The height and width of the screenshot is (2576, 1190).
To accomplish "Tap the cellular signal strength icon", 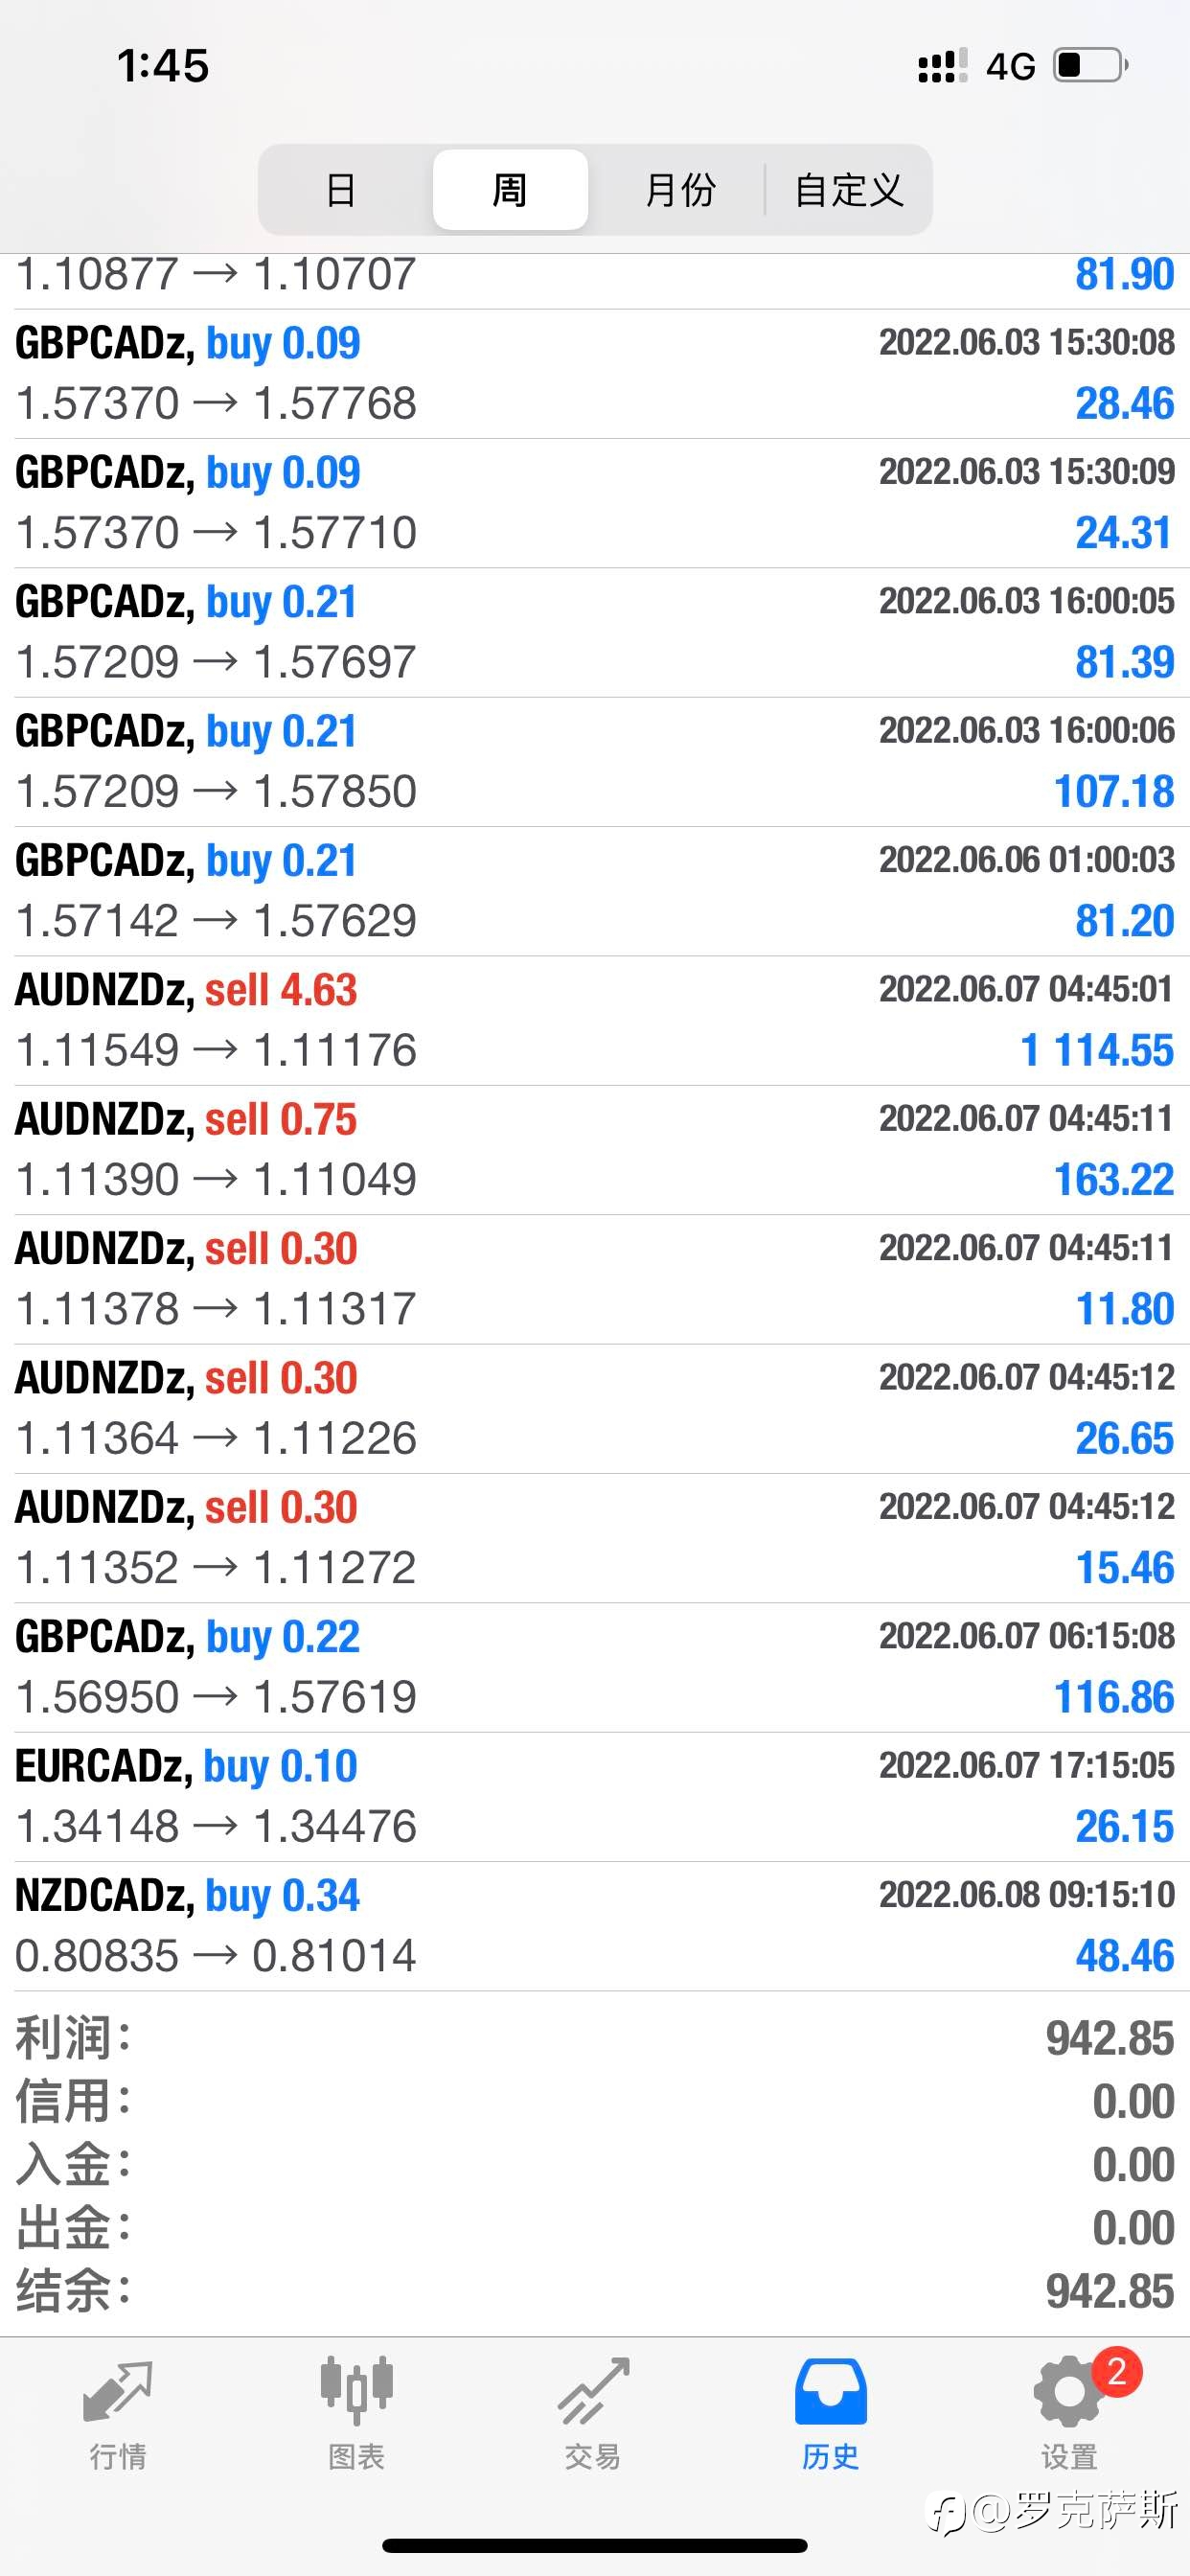I will pos(942,66).
